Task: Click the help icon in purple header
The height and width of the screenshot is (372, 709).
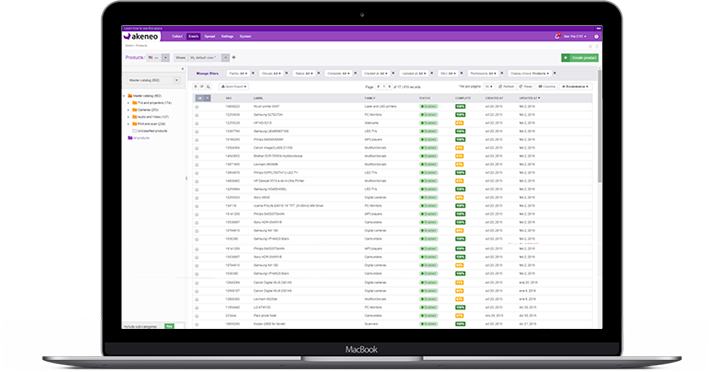Action: point(596,37)
